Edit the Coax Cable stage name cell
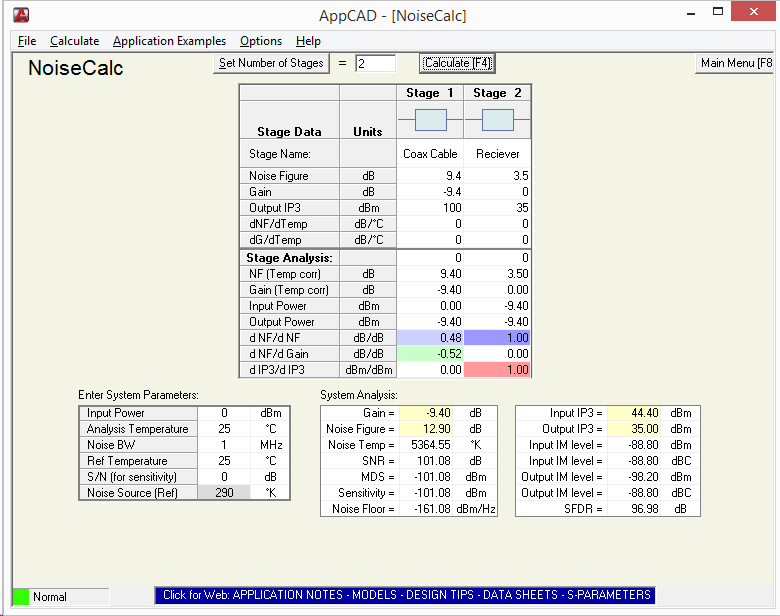 pyautogui.click(x=430, y=154)
